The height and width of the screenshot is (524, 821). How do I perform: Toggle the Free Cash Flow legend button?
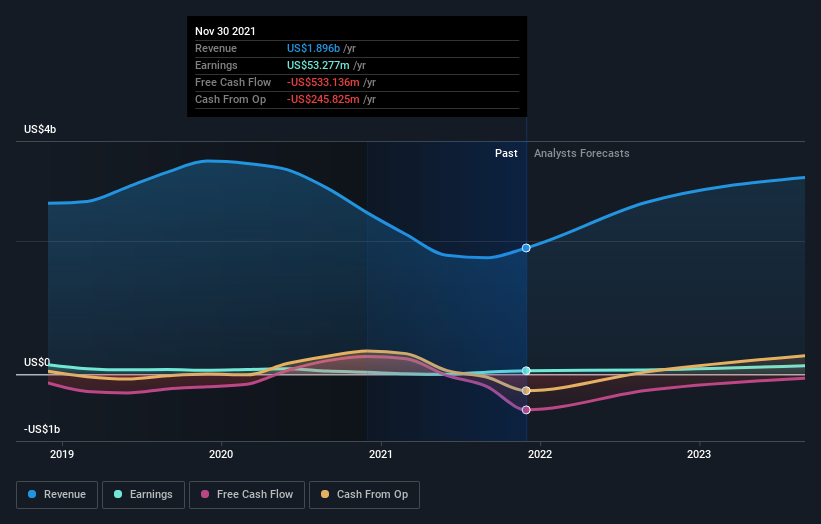[247, 495]
